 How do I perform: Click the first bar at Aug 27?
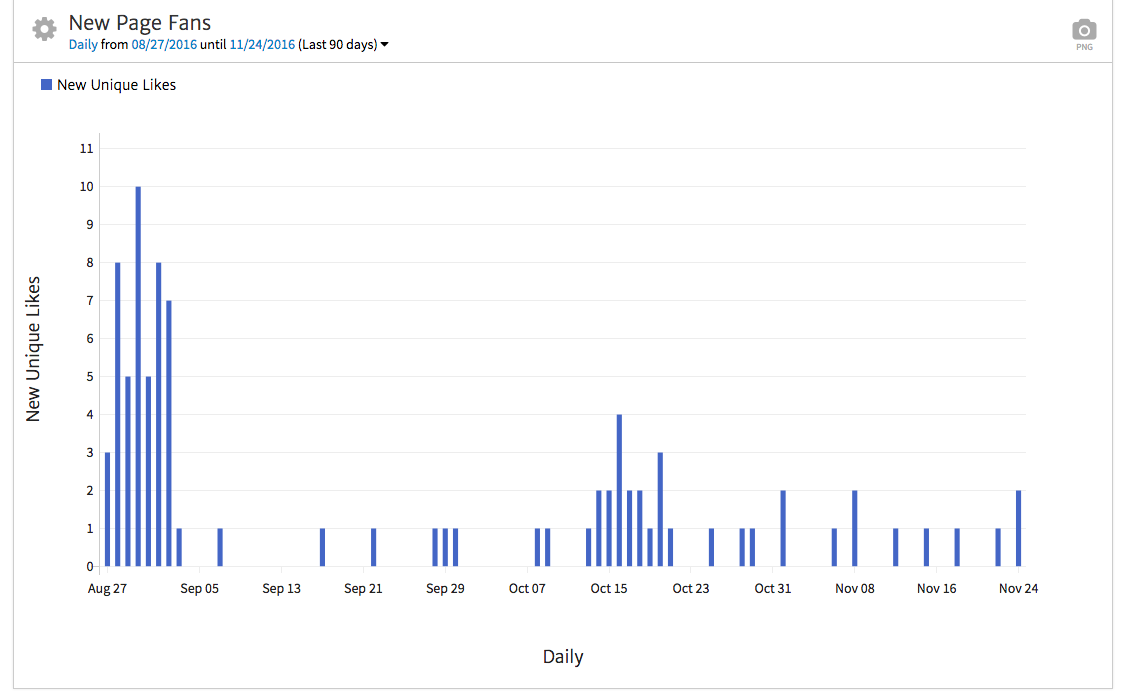(x=107, y=509)
